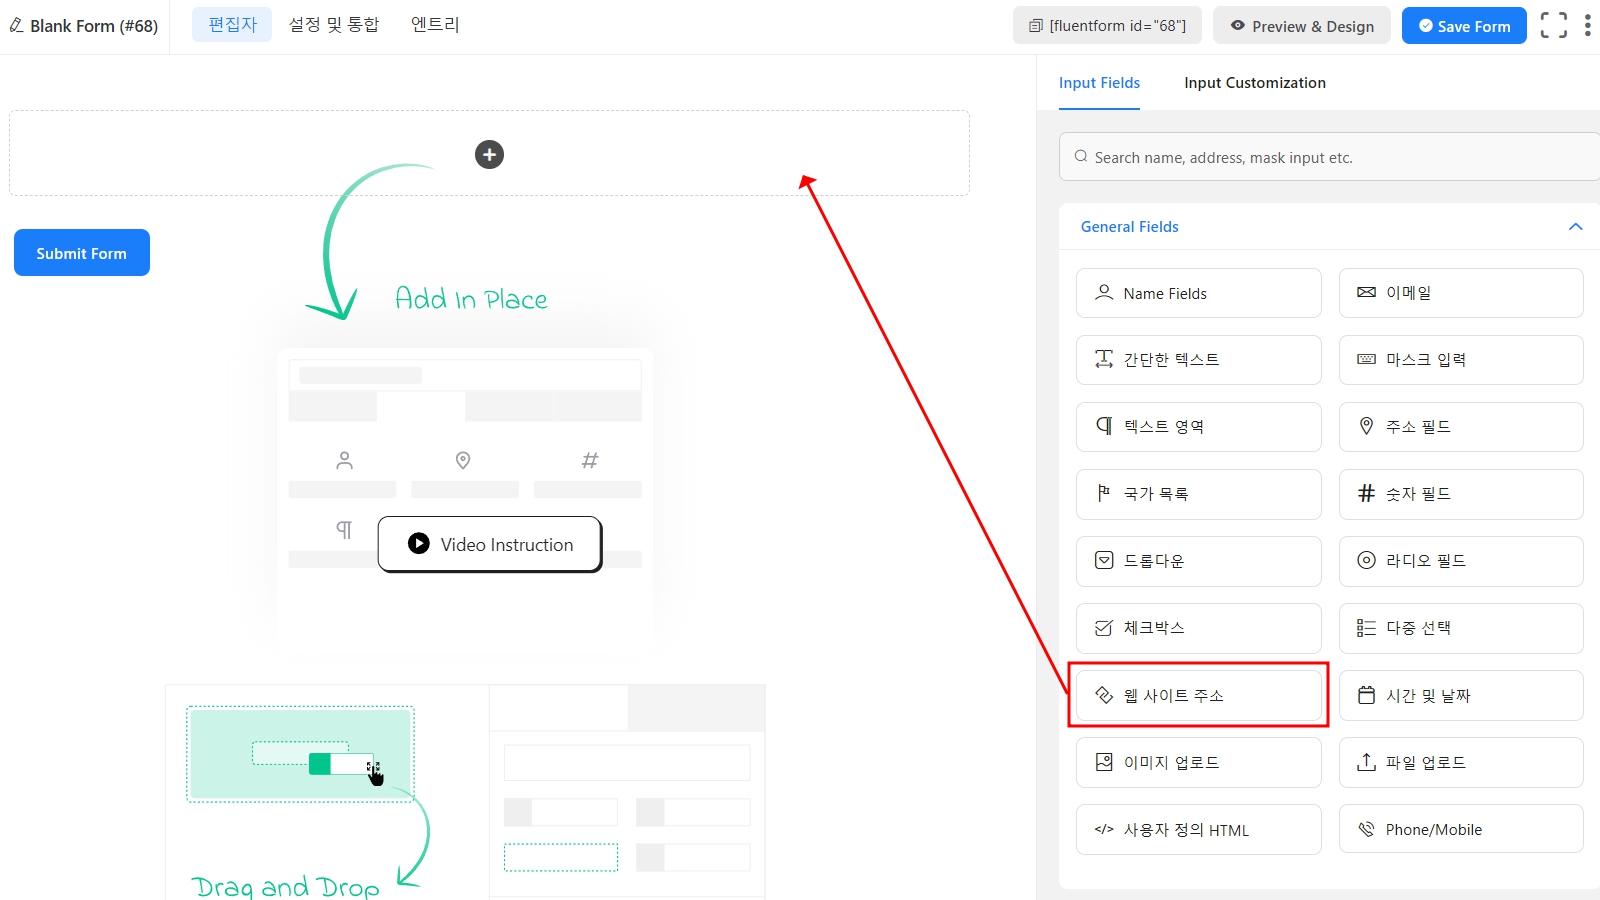The width and height of the screenshot is (1600, 900).
Task: Click the hash icon of 숫자 필드
Action: [x=1366, y=493]
